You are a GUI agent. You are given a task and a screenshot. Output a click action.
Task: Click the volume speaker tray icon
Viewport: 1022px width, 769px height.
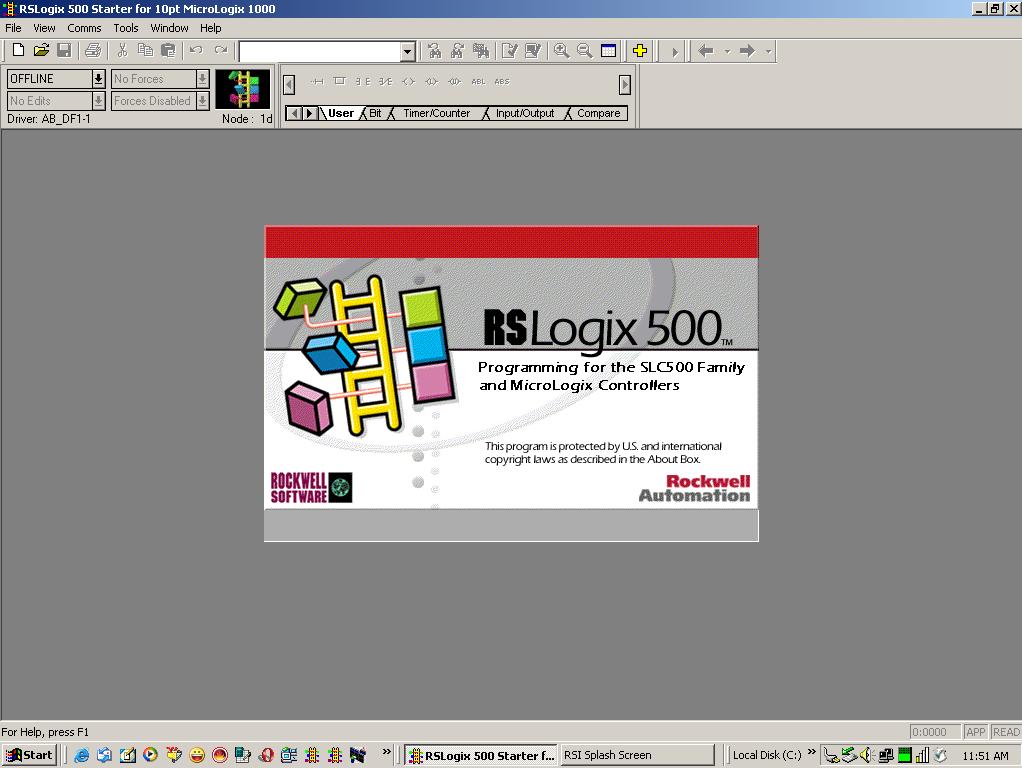[866, 755]
